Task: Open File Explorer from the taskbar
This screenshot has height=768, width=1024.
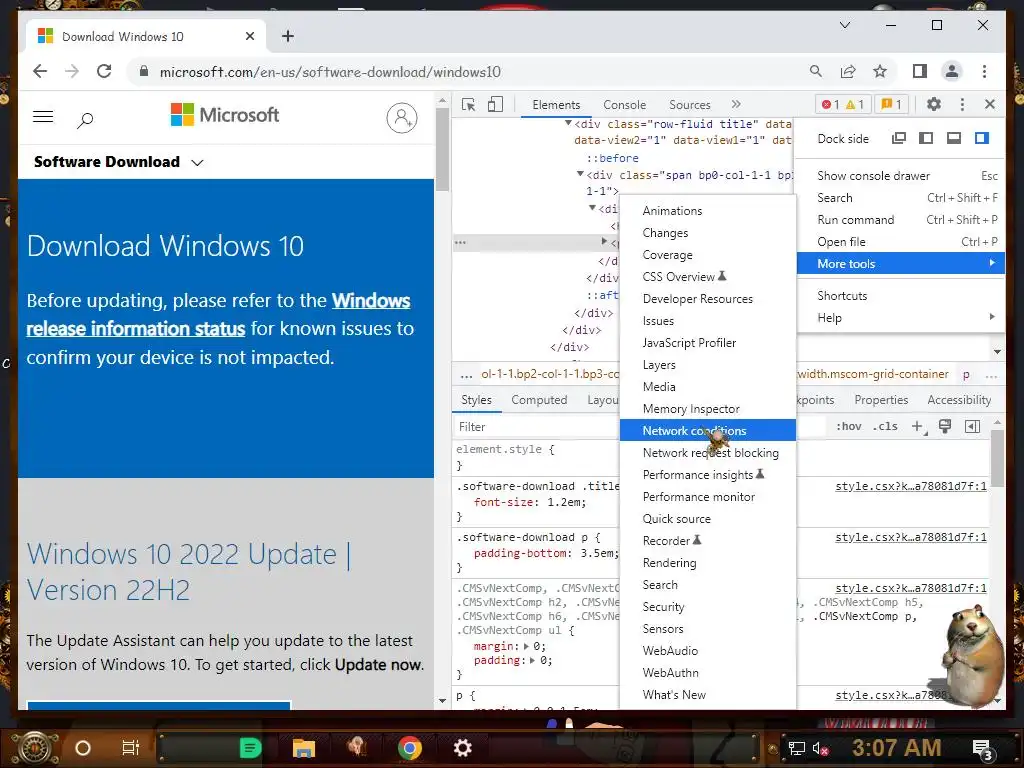Action: 304,748
